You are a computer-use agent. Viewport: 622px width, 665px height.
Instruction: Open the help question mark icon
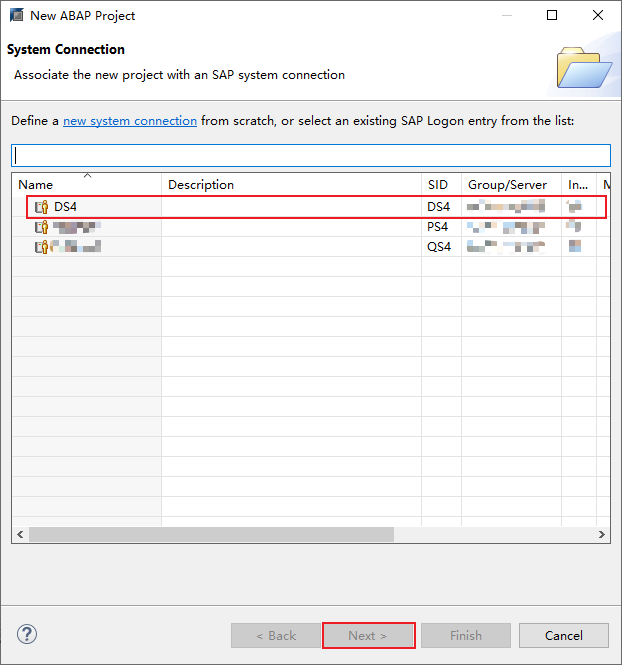click(x=27, y=635)
